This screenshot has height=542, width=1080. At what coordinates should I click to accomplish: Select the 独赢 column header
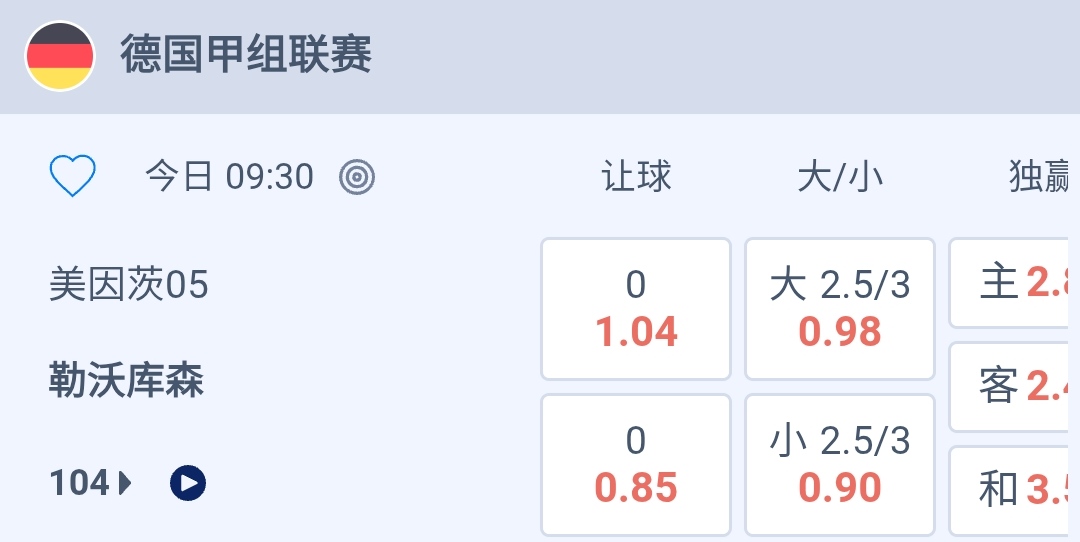tap(1040, 177)
